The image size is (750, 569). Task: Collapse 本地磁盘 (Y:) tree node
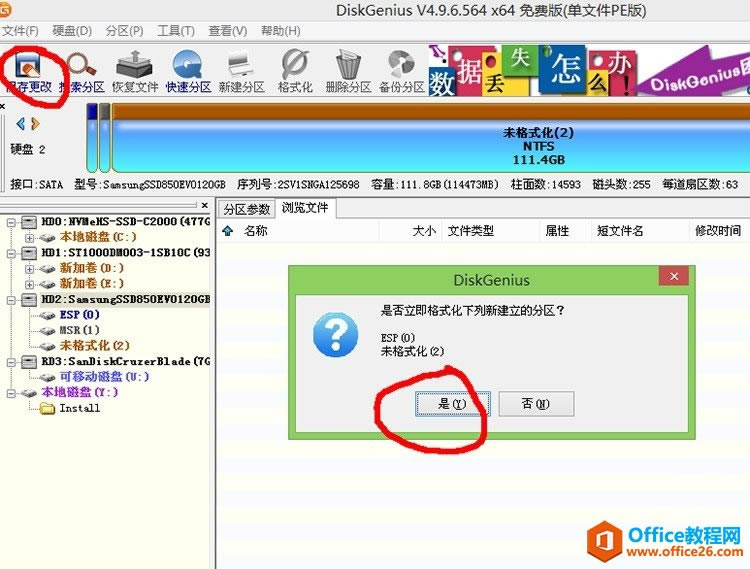point(11,393)
